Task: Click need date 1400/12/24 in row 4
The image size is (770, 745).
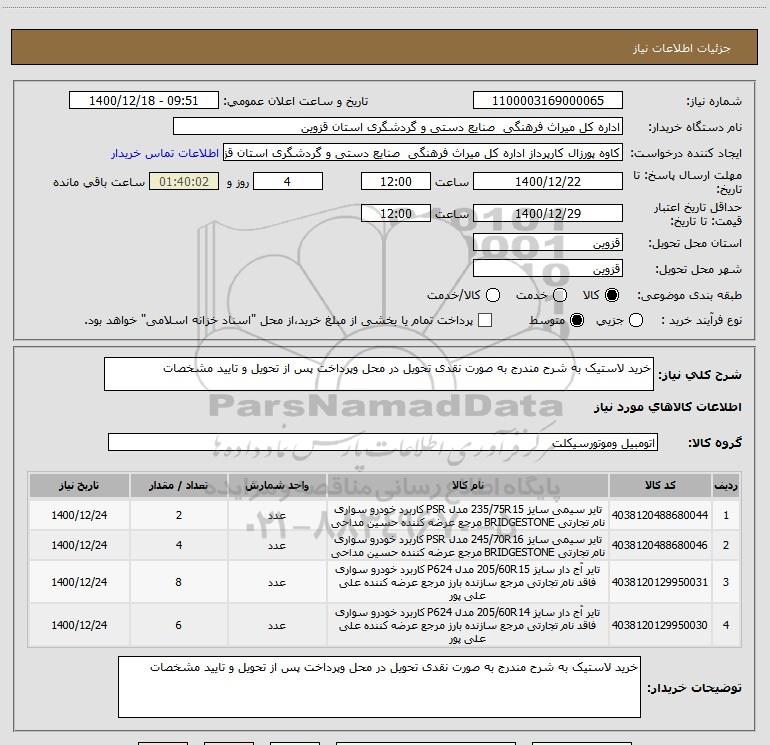Action: click(79, 625)
